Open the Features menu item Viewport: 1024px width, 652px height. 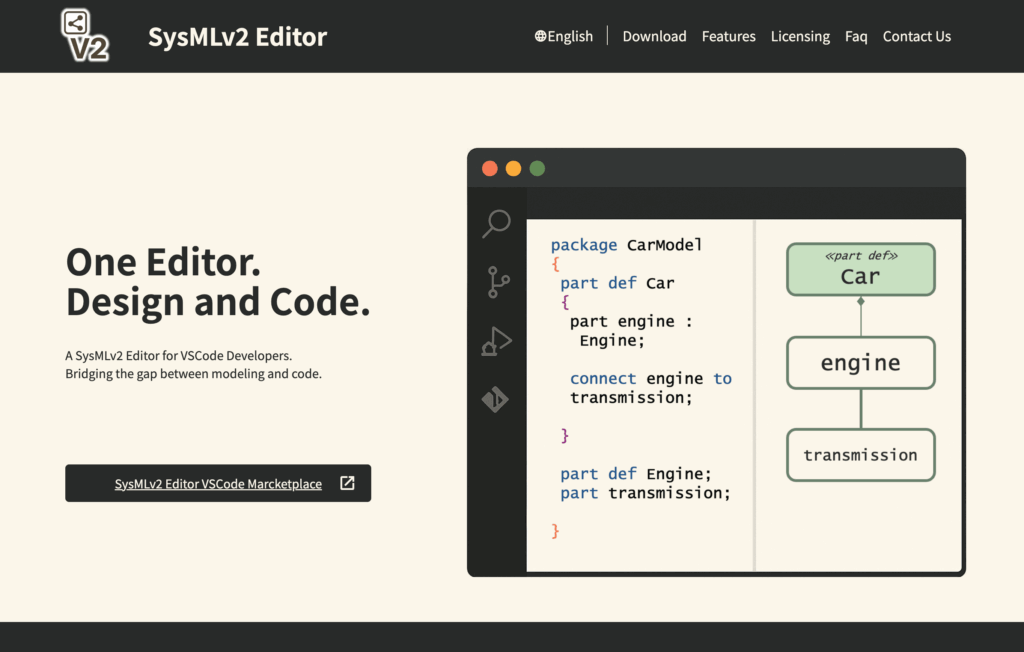728,36
